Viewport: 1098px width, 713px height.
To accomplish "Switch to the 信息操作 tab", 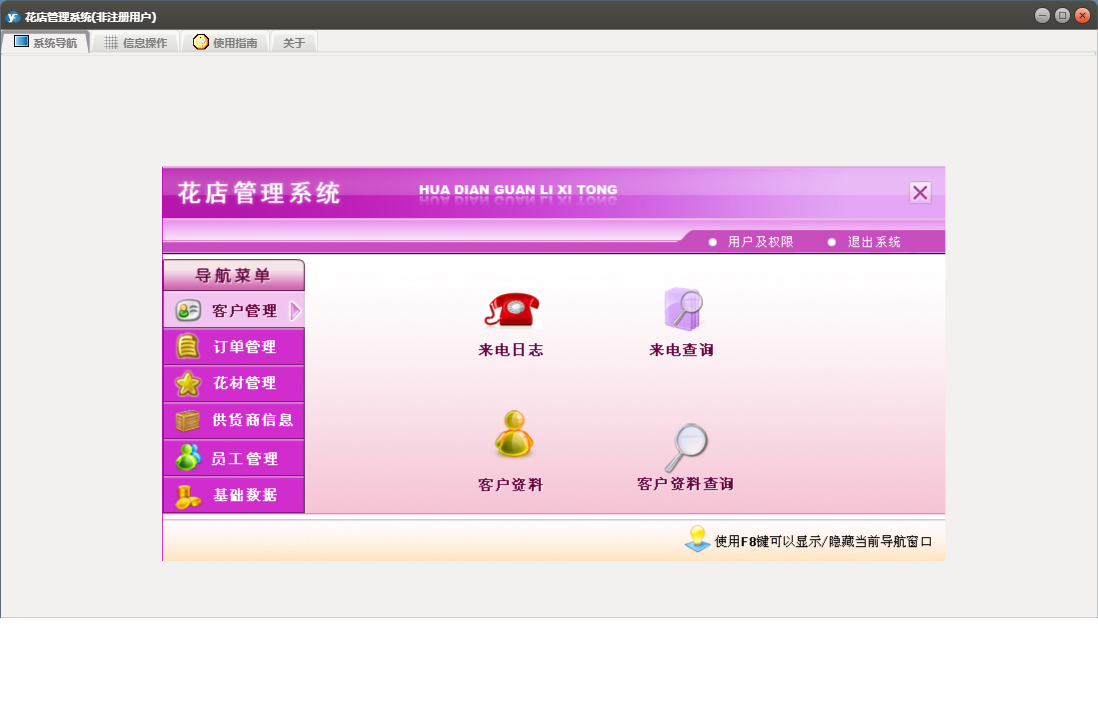I will tap(135, 43).
